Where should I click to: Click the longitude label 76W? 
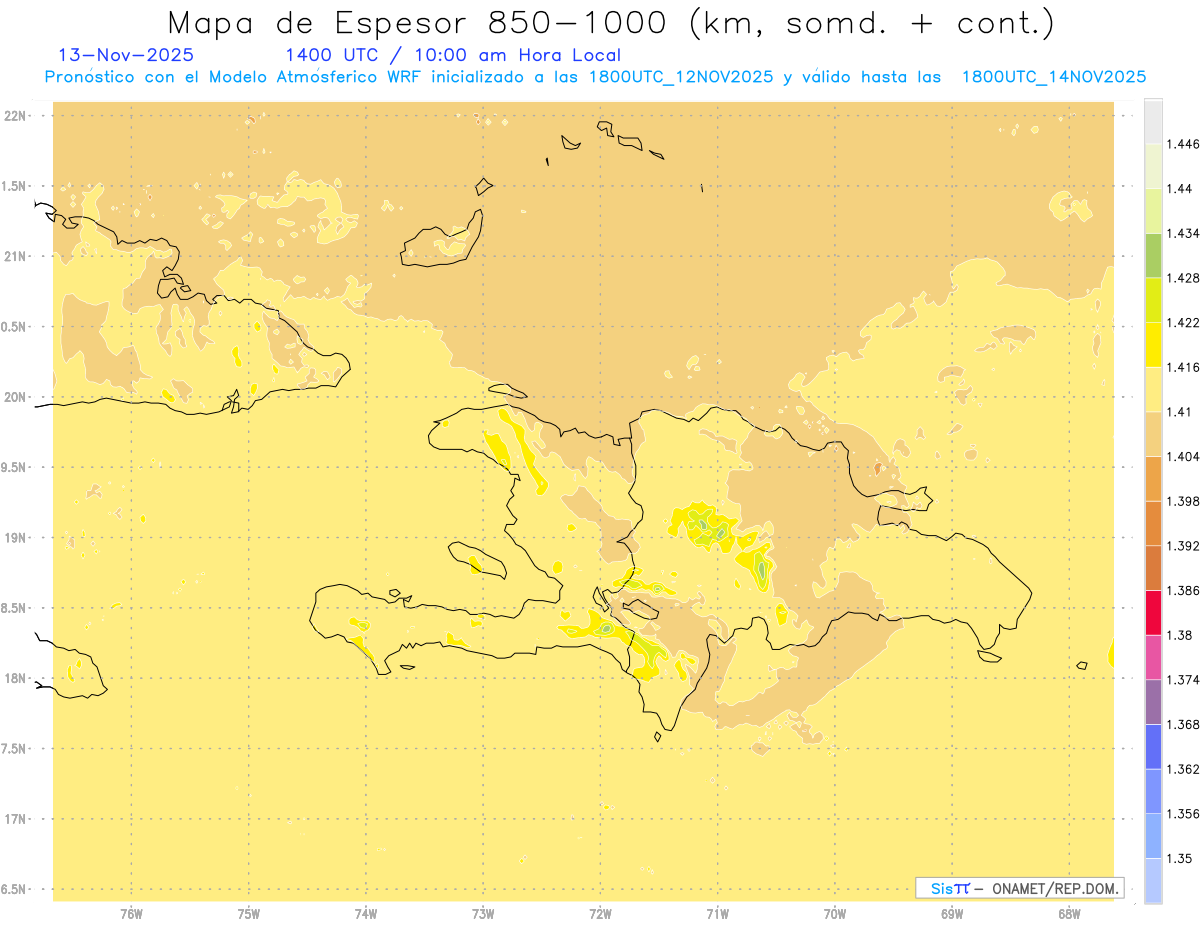[x=131, y=914]
